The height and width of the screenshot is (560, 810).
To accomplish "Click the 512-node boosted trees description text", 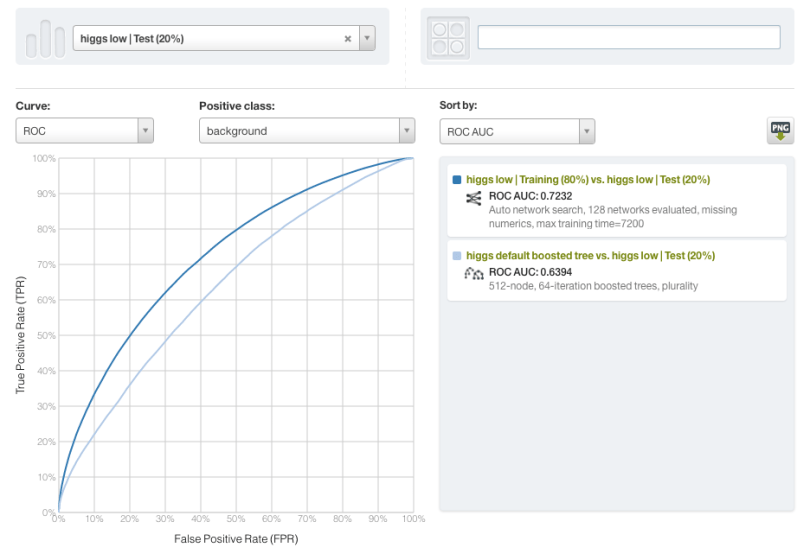I will [x=593, y=286].
